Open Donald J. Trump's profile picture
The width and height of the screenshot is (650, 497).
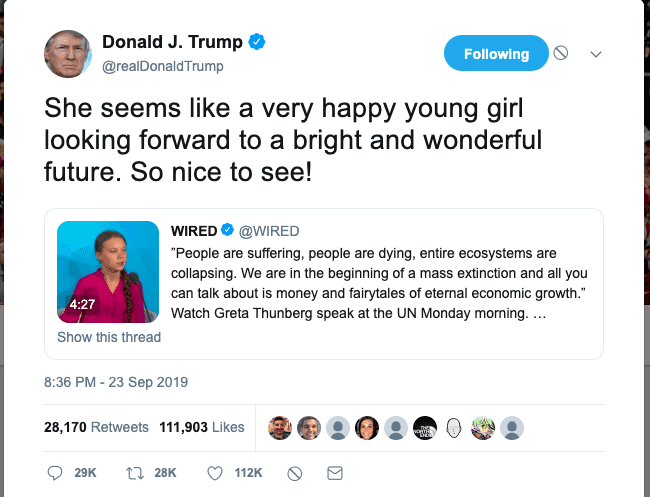(x=69, y=54)
